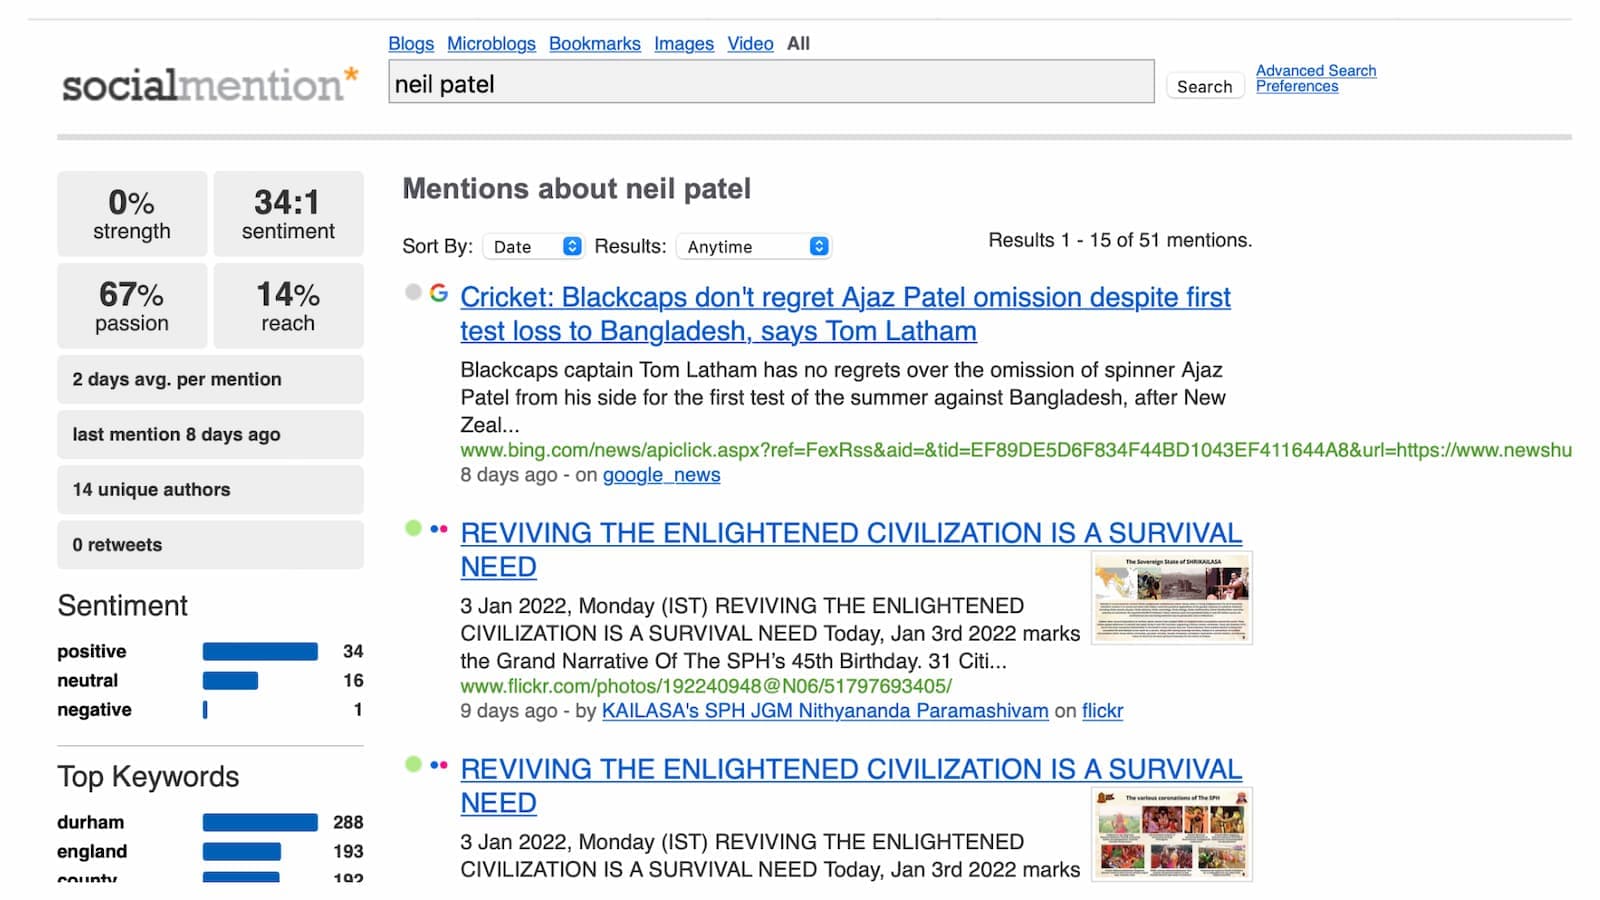The image size is (1600, 900).
Task: Click the negative sentiment bar
Action: [205, 710]
